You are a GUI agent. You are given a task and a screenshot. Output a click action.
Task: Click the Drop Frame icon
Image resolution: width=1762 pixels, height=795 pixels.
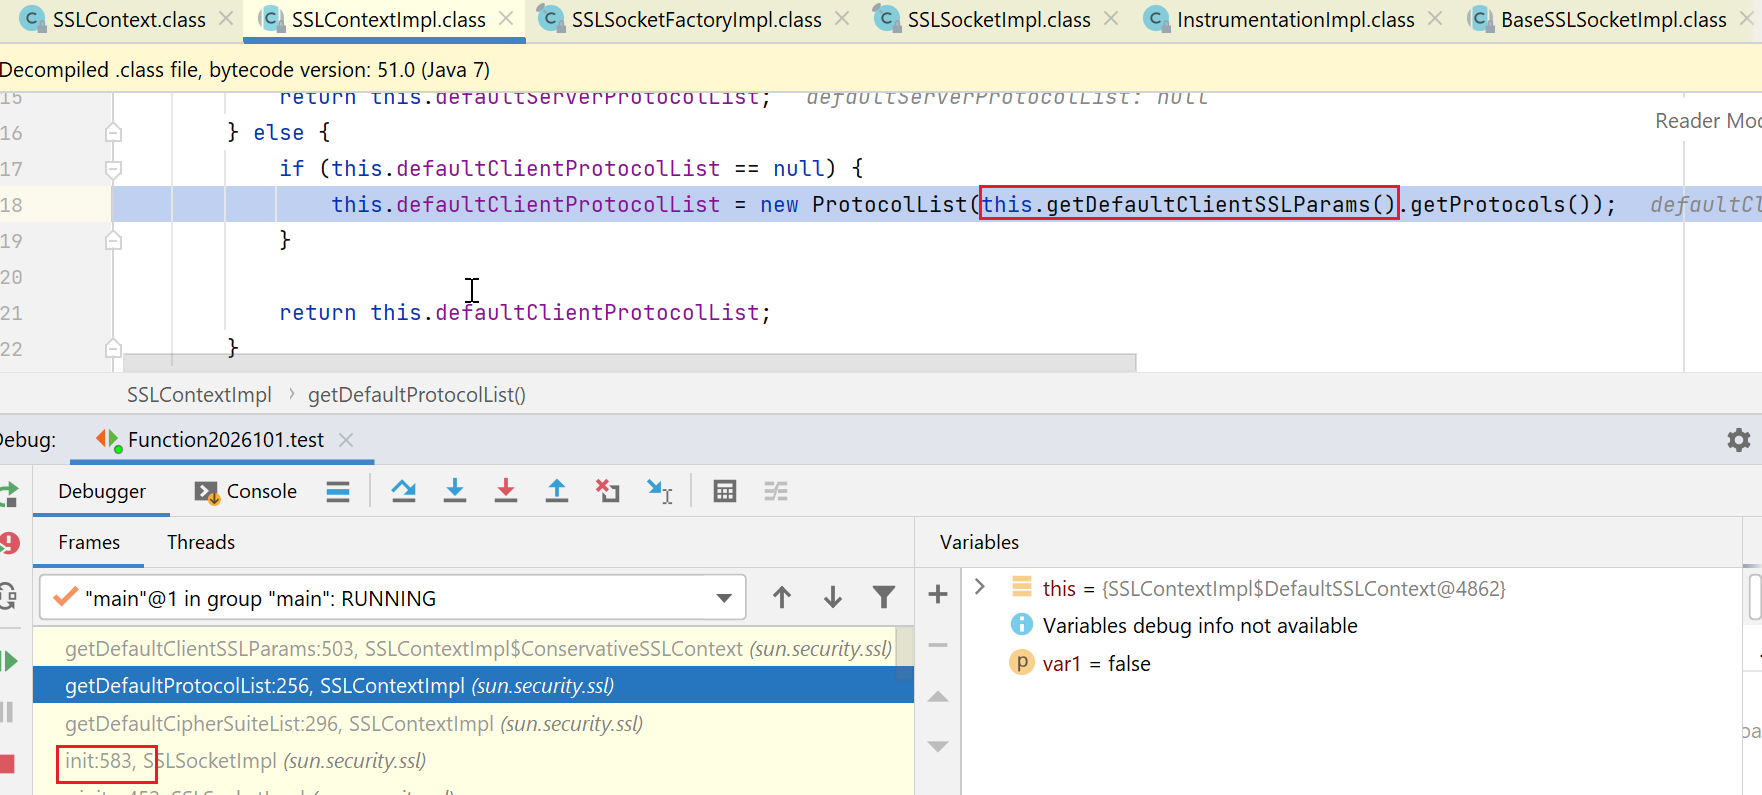click(x=608, y=491)
